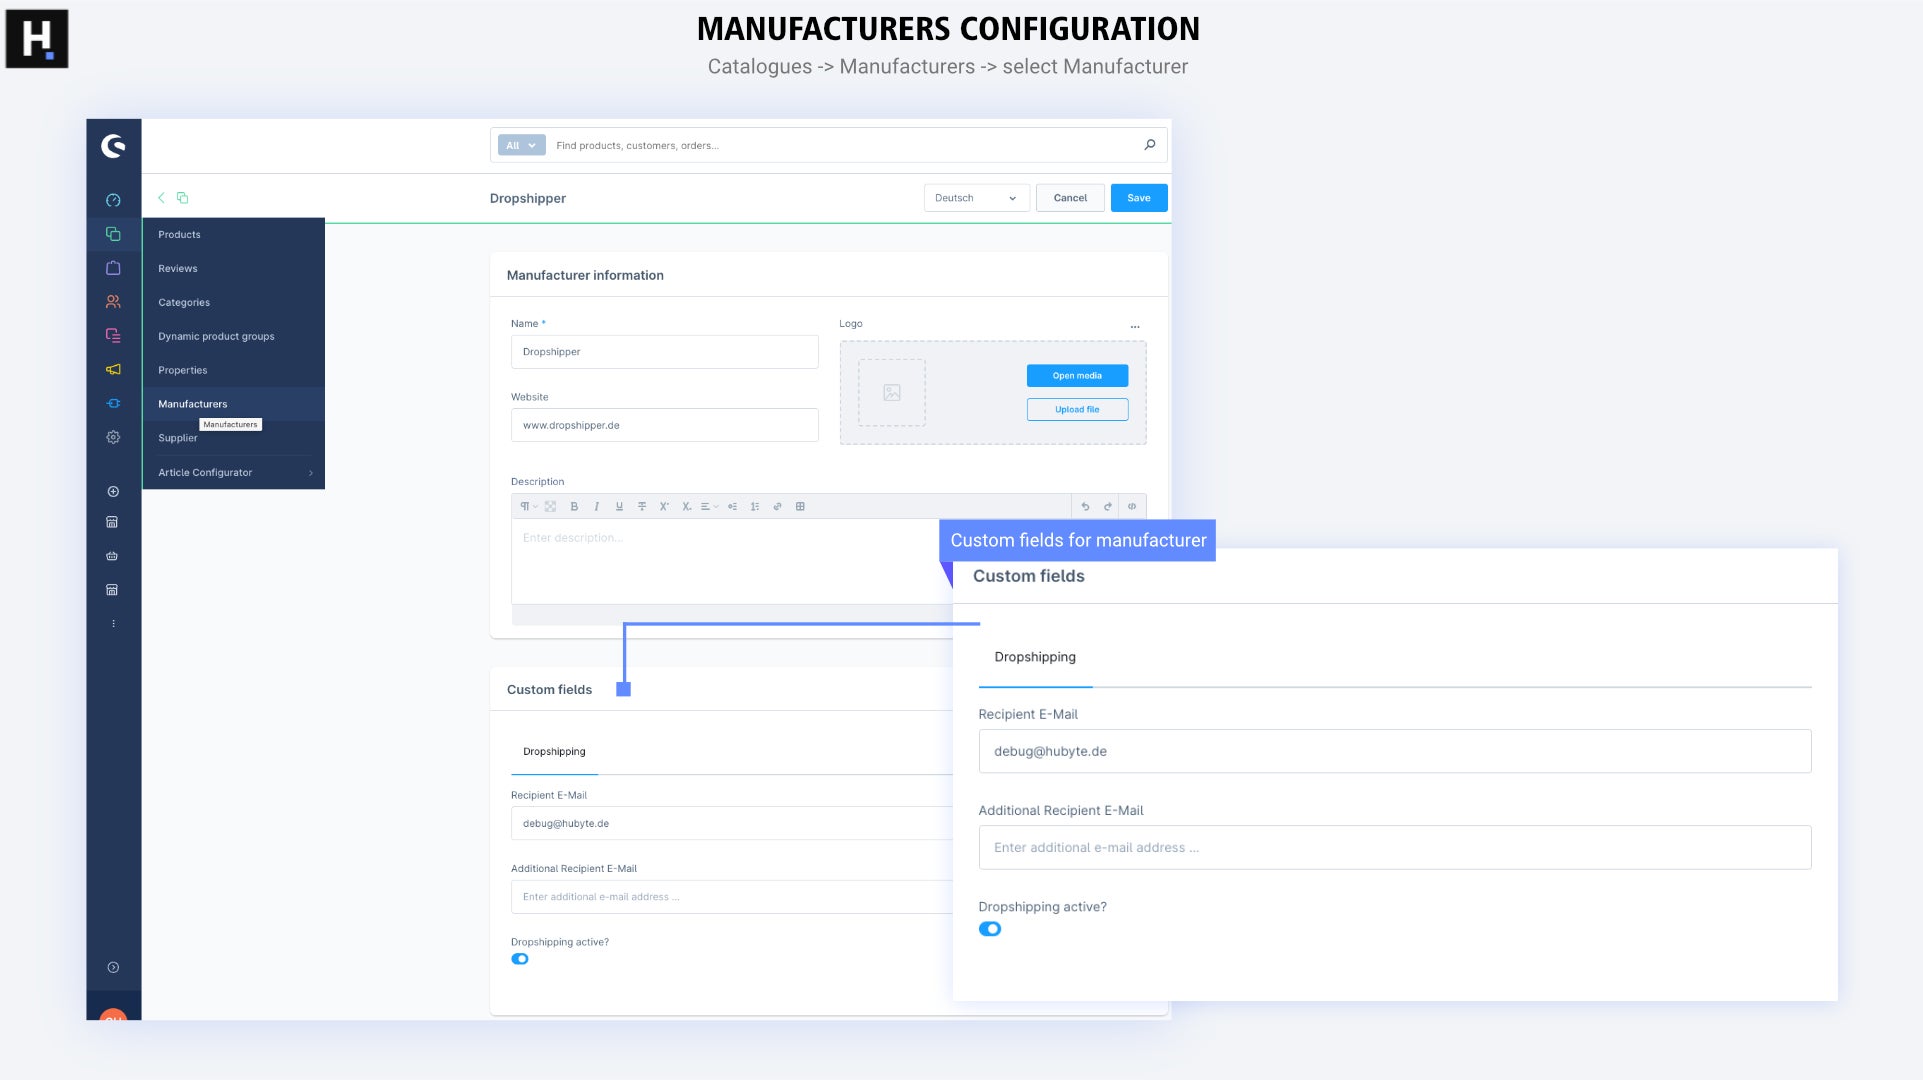Go back with the left arrow icon
This screenshot has width=1923, height=1080.
[x=161, y=198]
